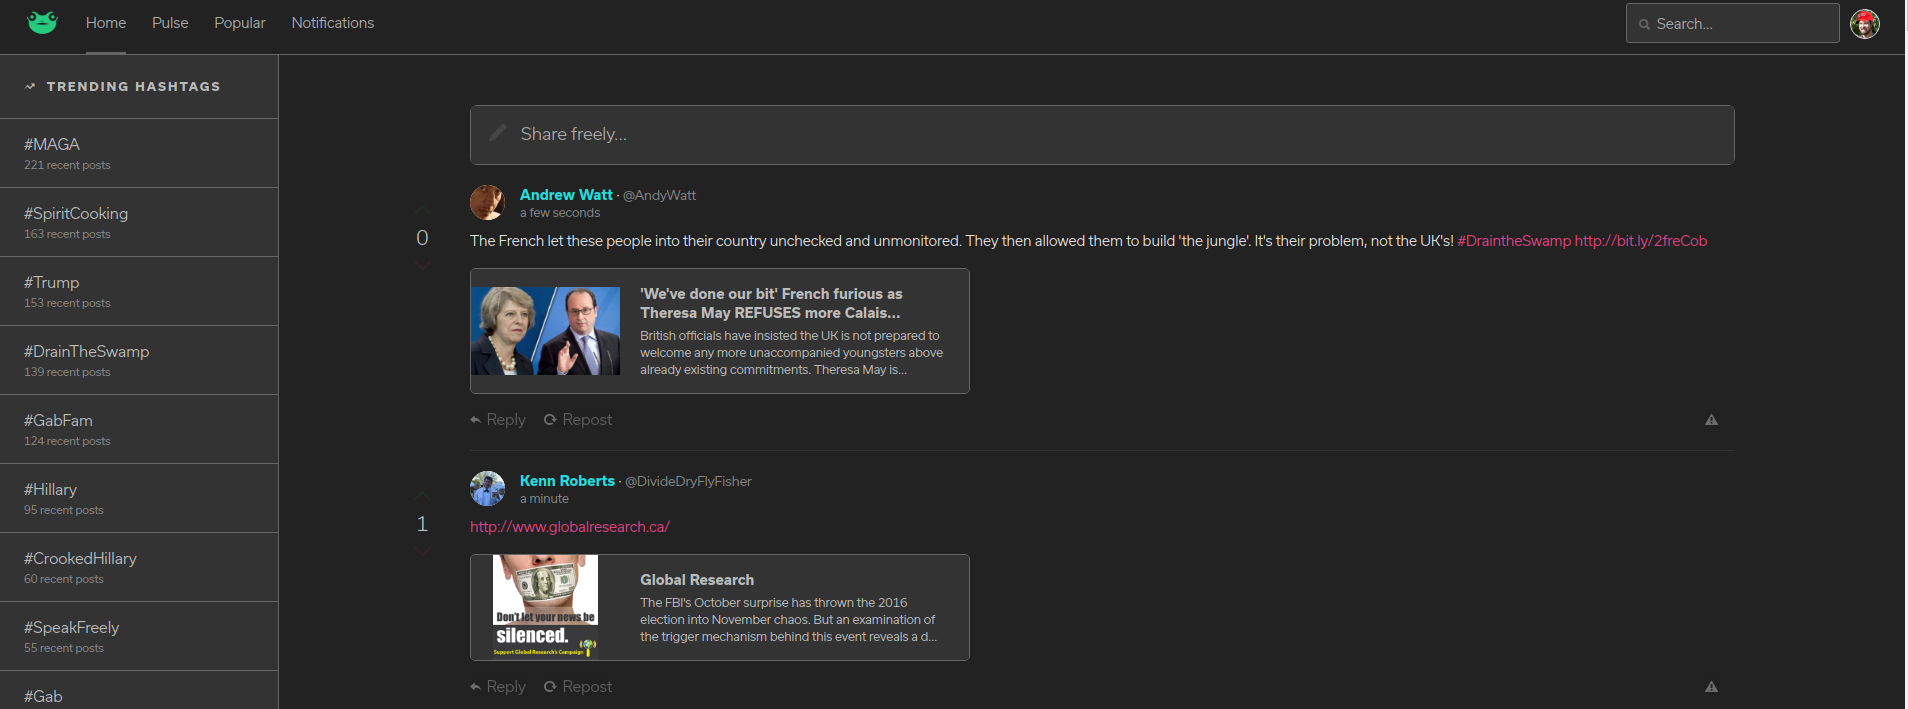Open the Pulse tab
The width and height of the screenshot is (1908, 709).
click(x=170, y=23)
